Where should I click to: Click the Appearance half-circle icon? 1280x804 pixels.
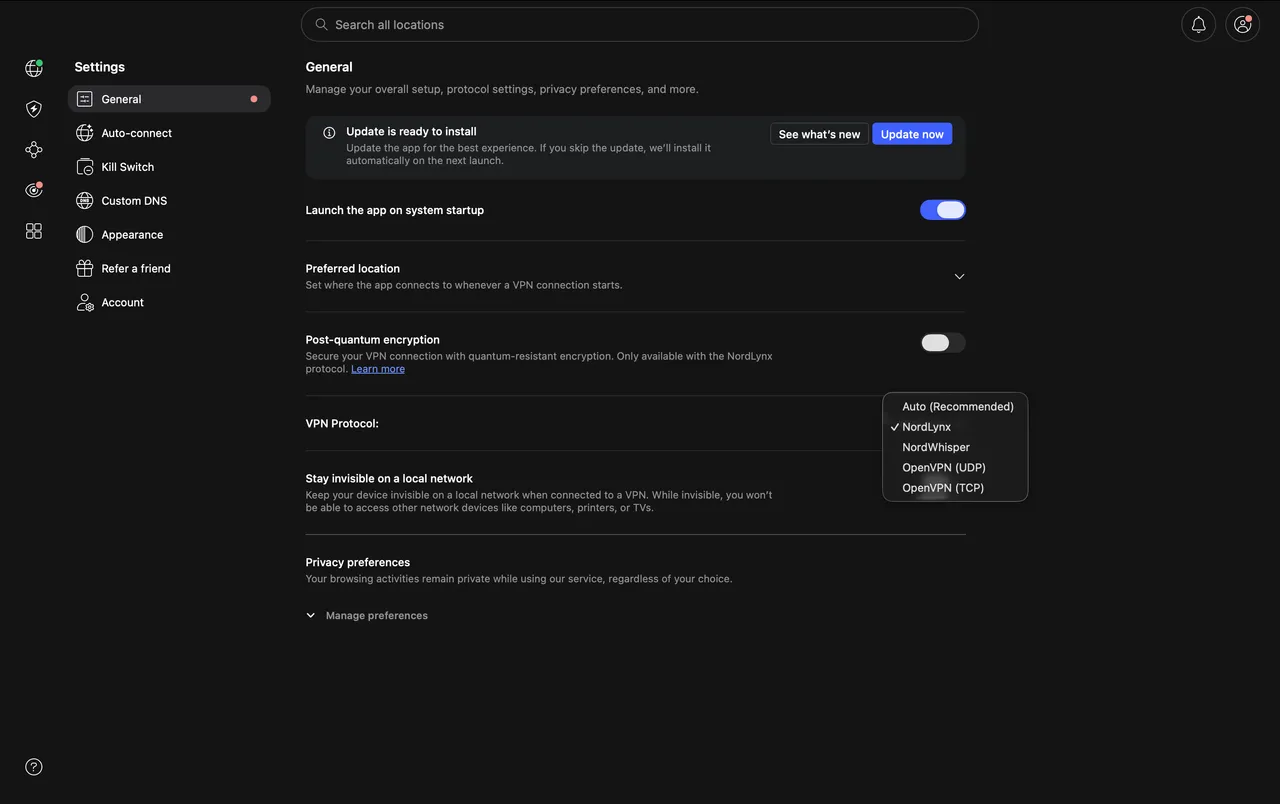click(x=84, y=235)
